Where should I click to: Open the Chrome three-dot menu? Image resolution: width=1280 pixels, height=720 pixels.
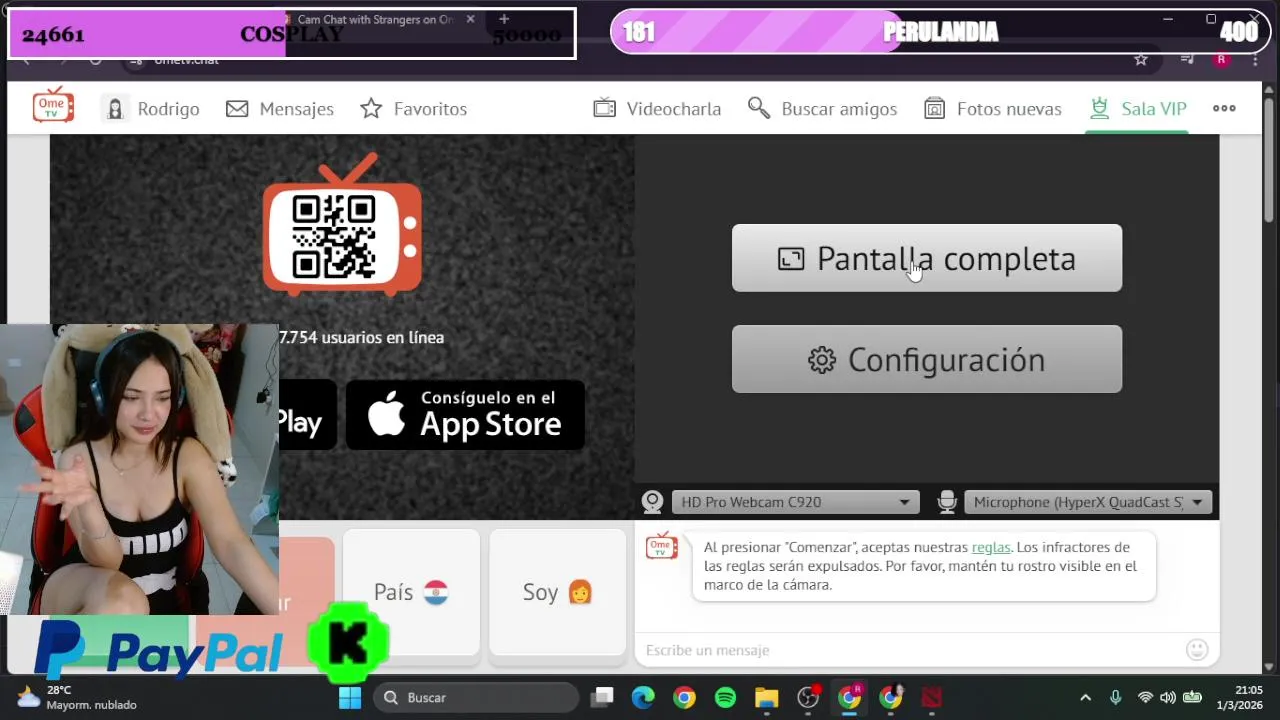tap(1255, 59)
